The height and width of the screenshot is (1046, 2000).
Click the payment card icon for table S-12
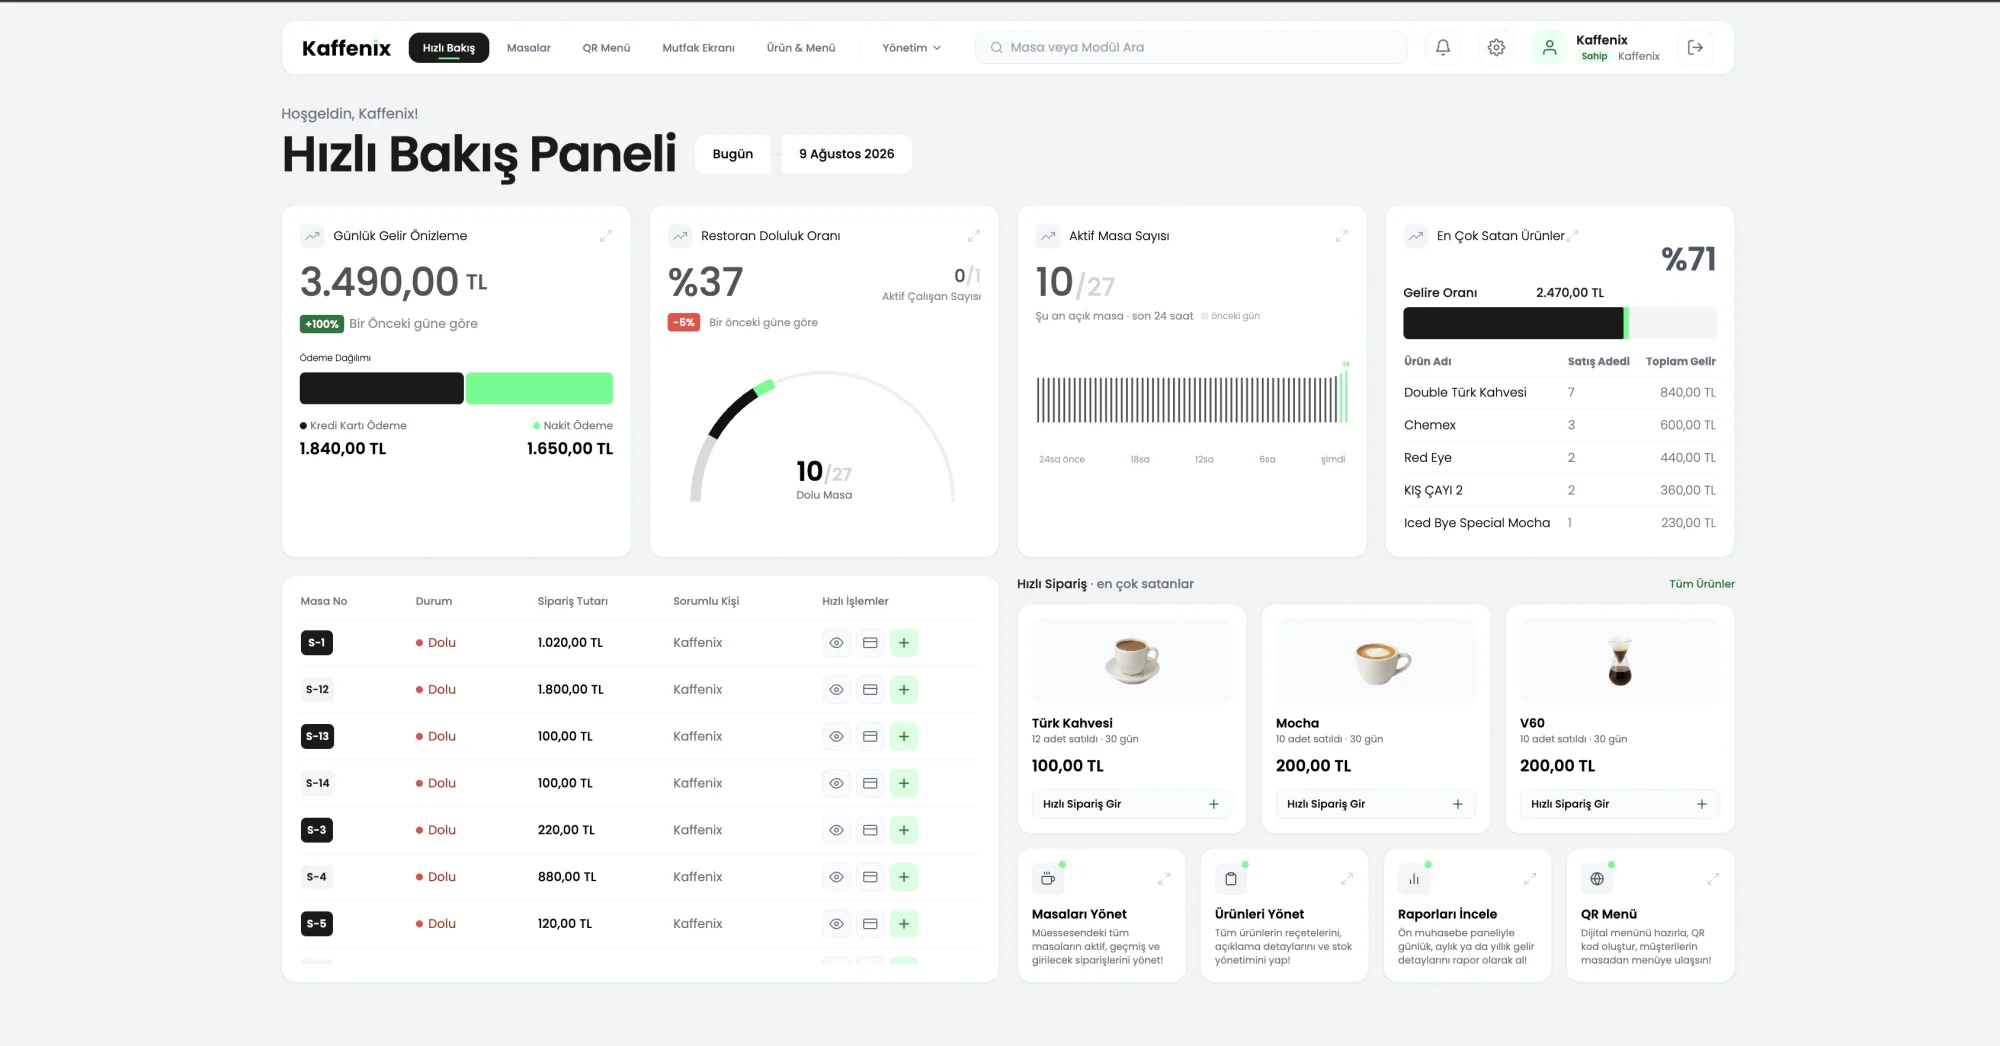(870, 690)
